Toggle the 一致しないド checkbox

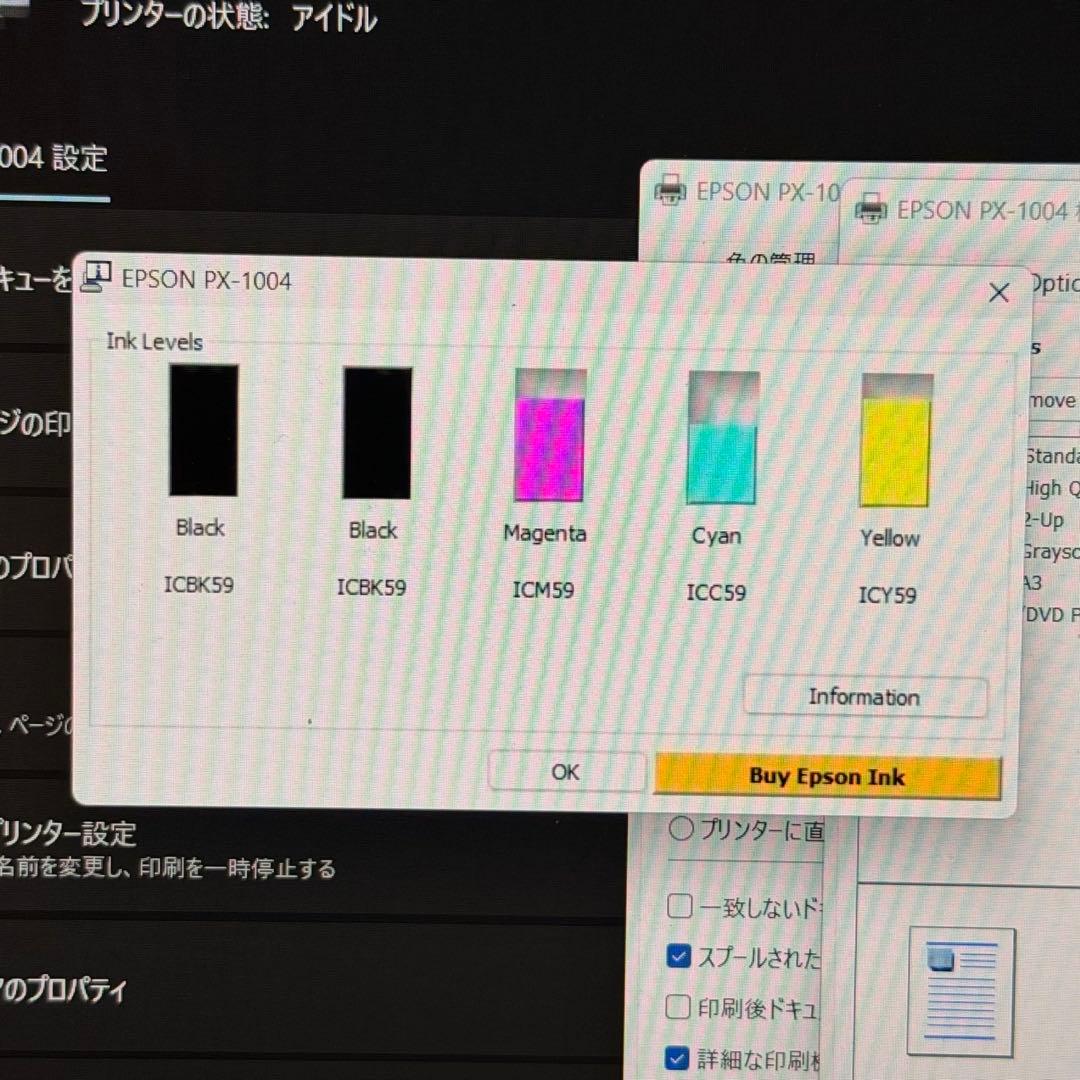[x=680, y=906]
